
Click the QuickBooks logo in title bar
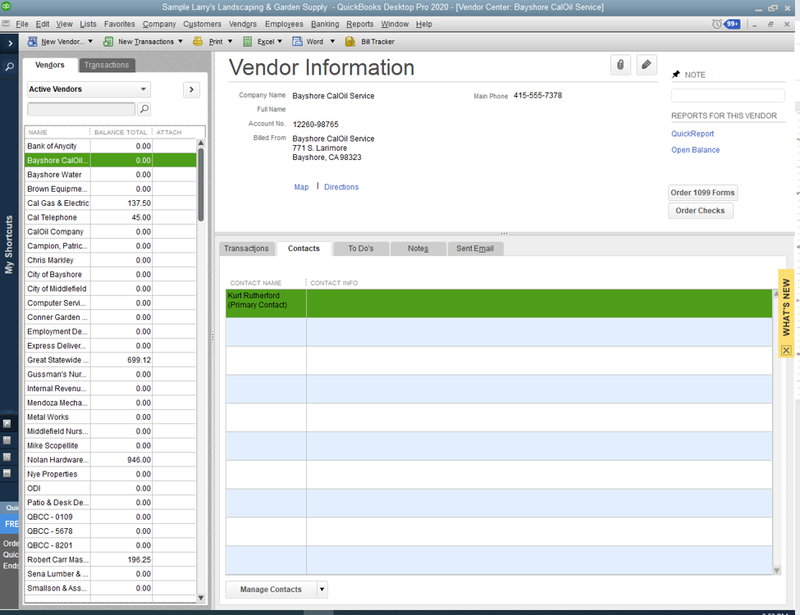7,7
